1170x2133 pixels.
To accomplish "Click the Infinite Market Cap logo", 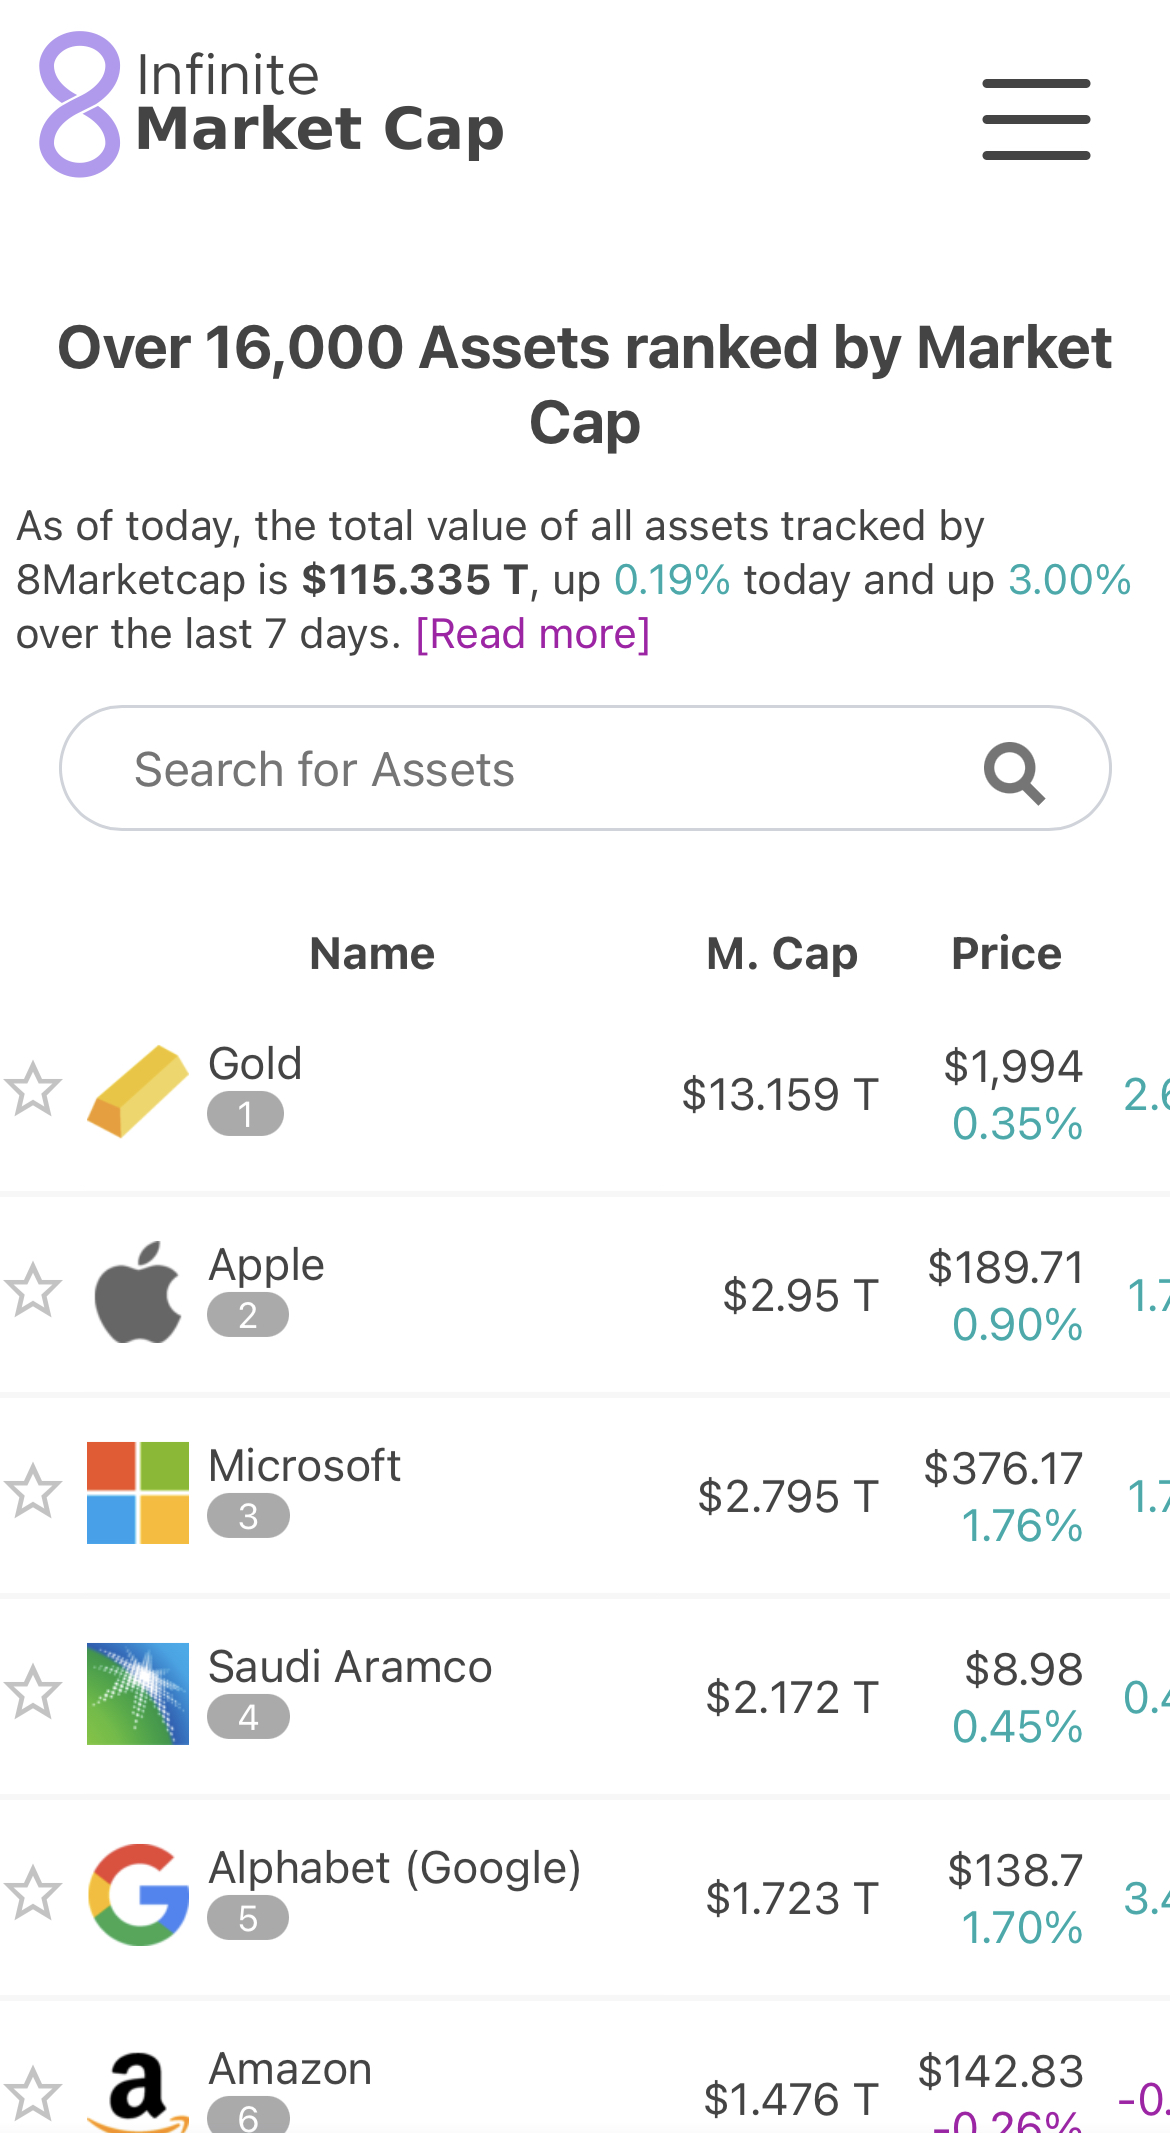I will pos(271,105).
